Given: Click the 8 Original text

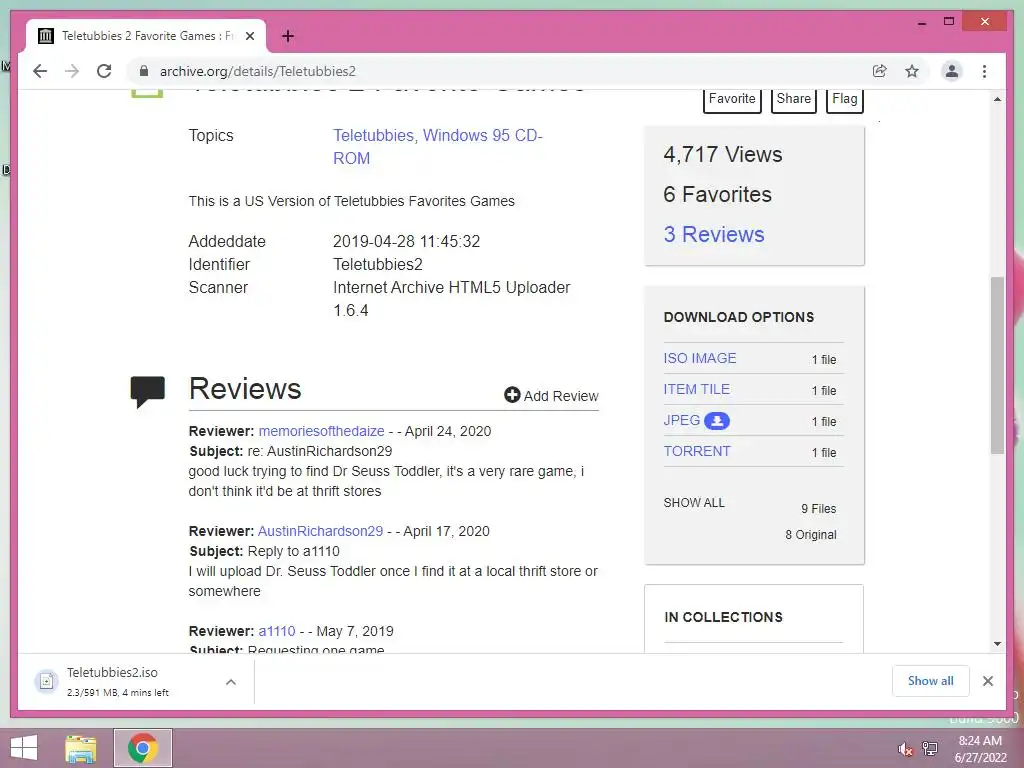Looking at the screenshot, I should tap(810, 535).
